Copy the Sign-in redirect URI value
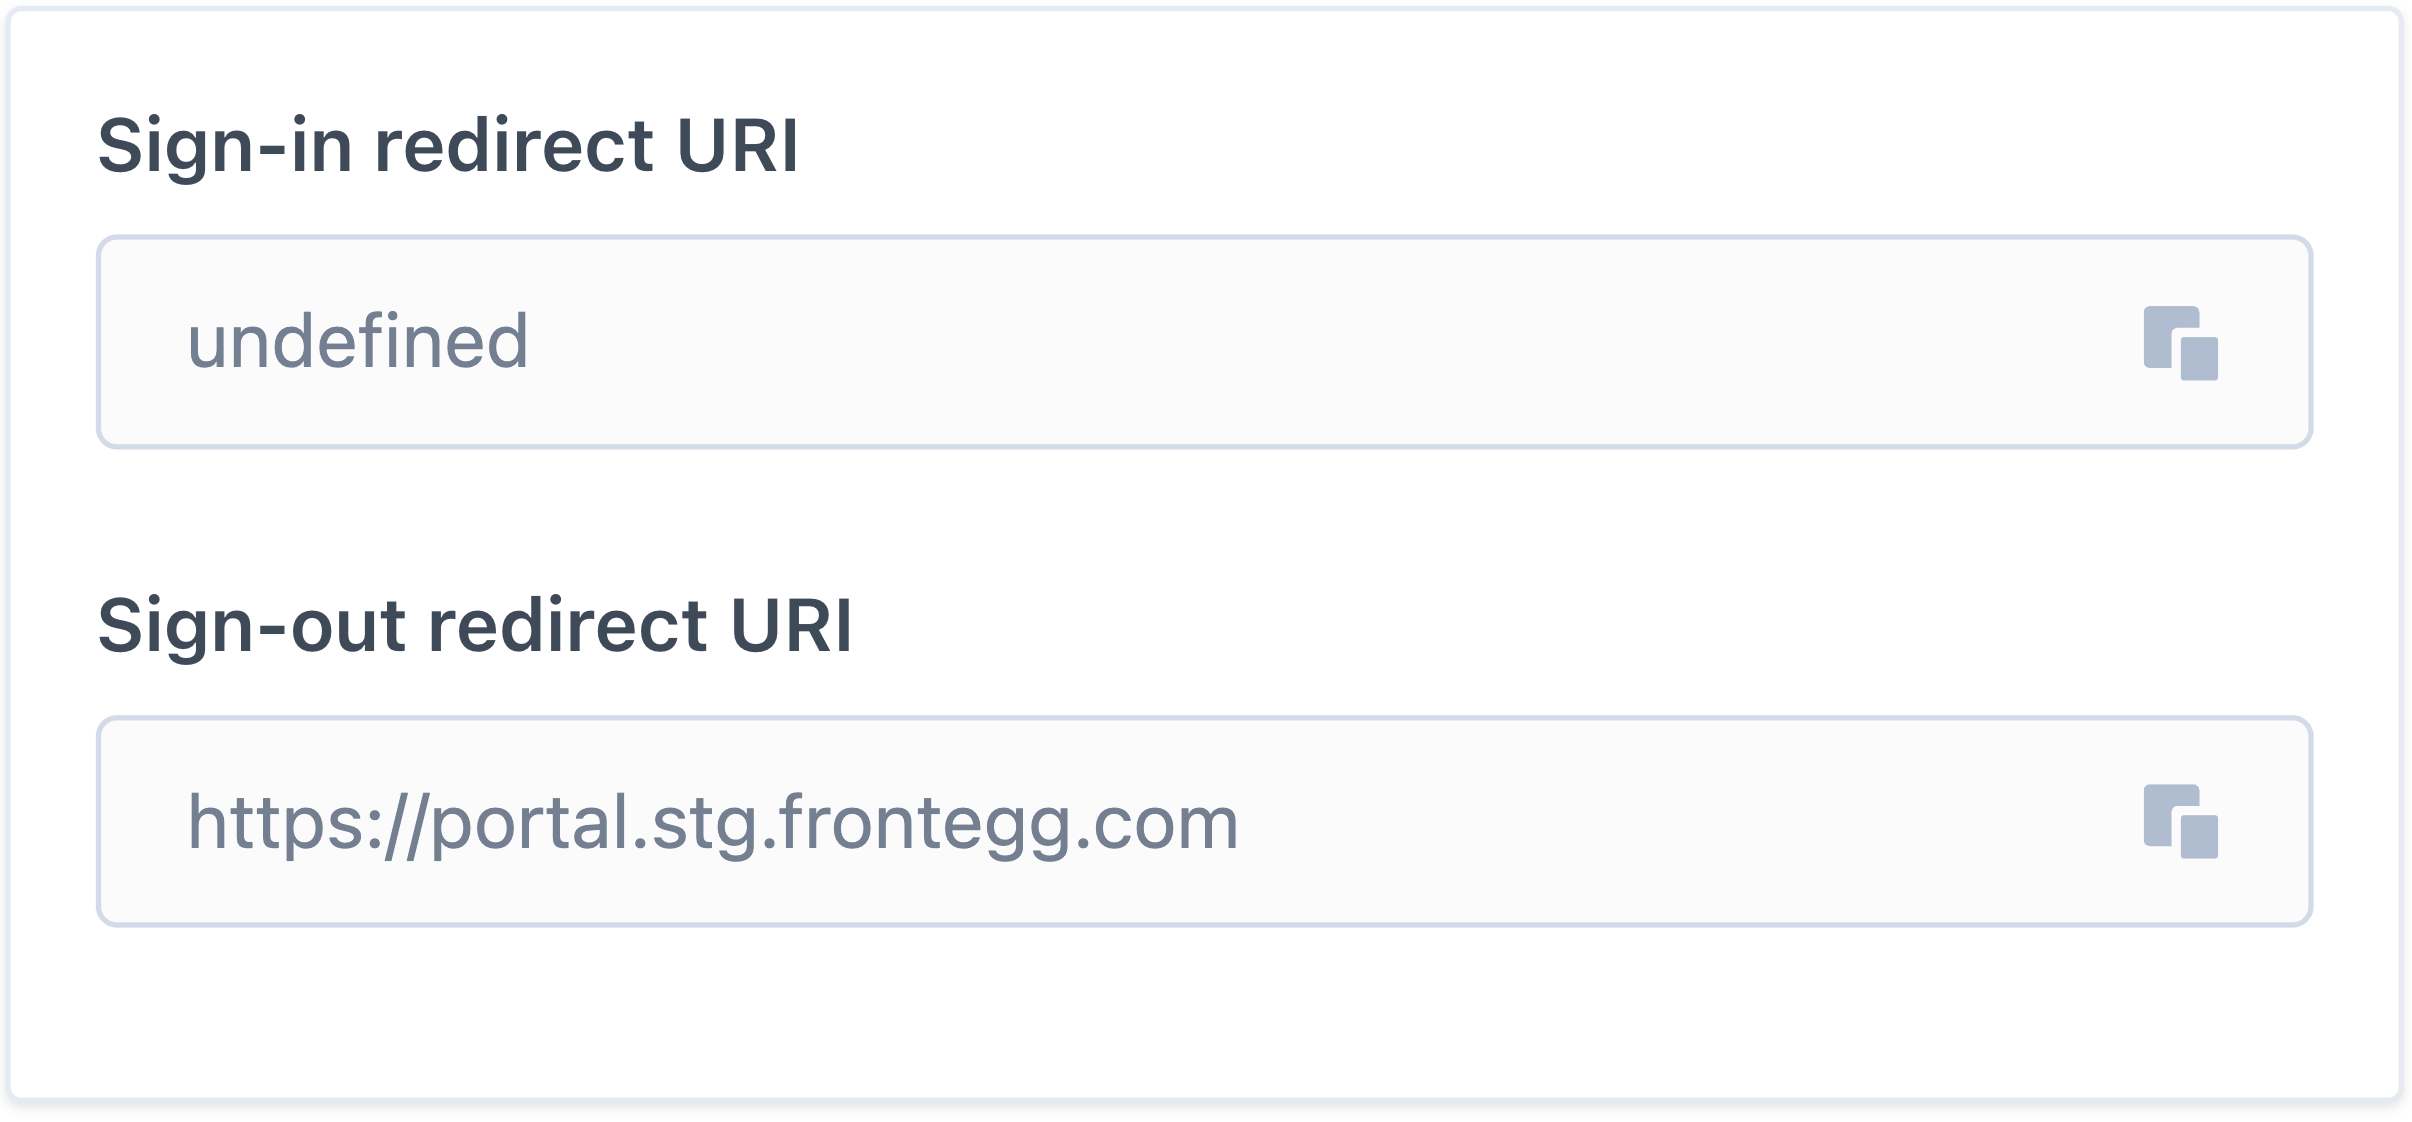Image resolution: width=2412 pixels, height=1122 pixels. [x=2180, y=343]
